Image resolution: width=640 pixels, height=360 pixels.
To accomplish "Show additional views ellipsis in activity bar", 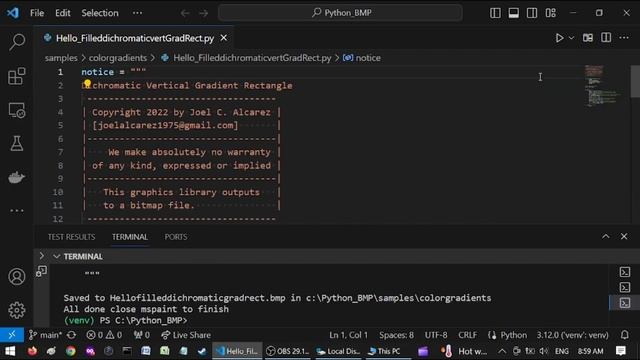I will [x=17, y=211].
